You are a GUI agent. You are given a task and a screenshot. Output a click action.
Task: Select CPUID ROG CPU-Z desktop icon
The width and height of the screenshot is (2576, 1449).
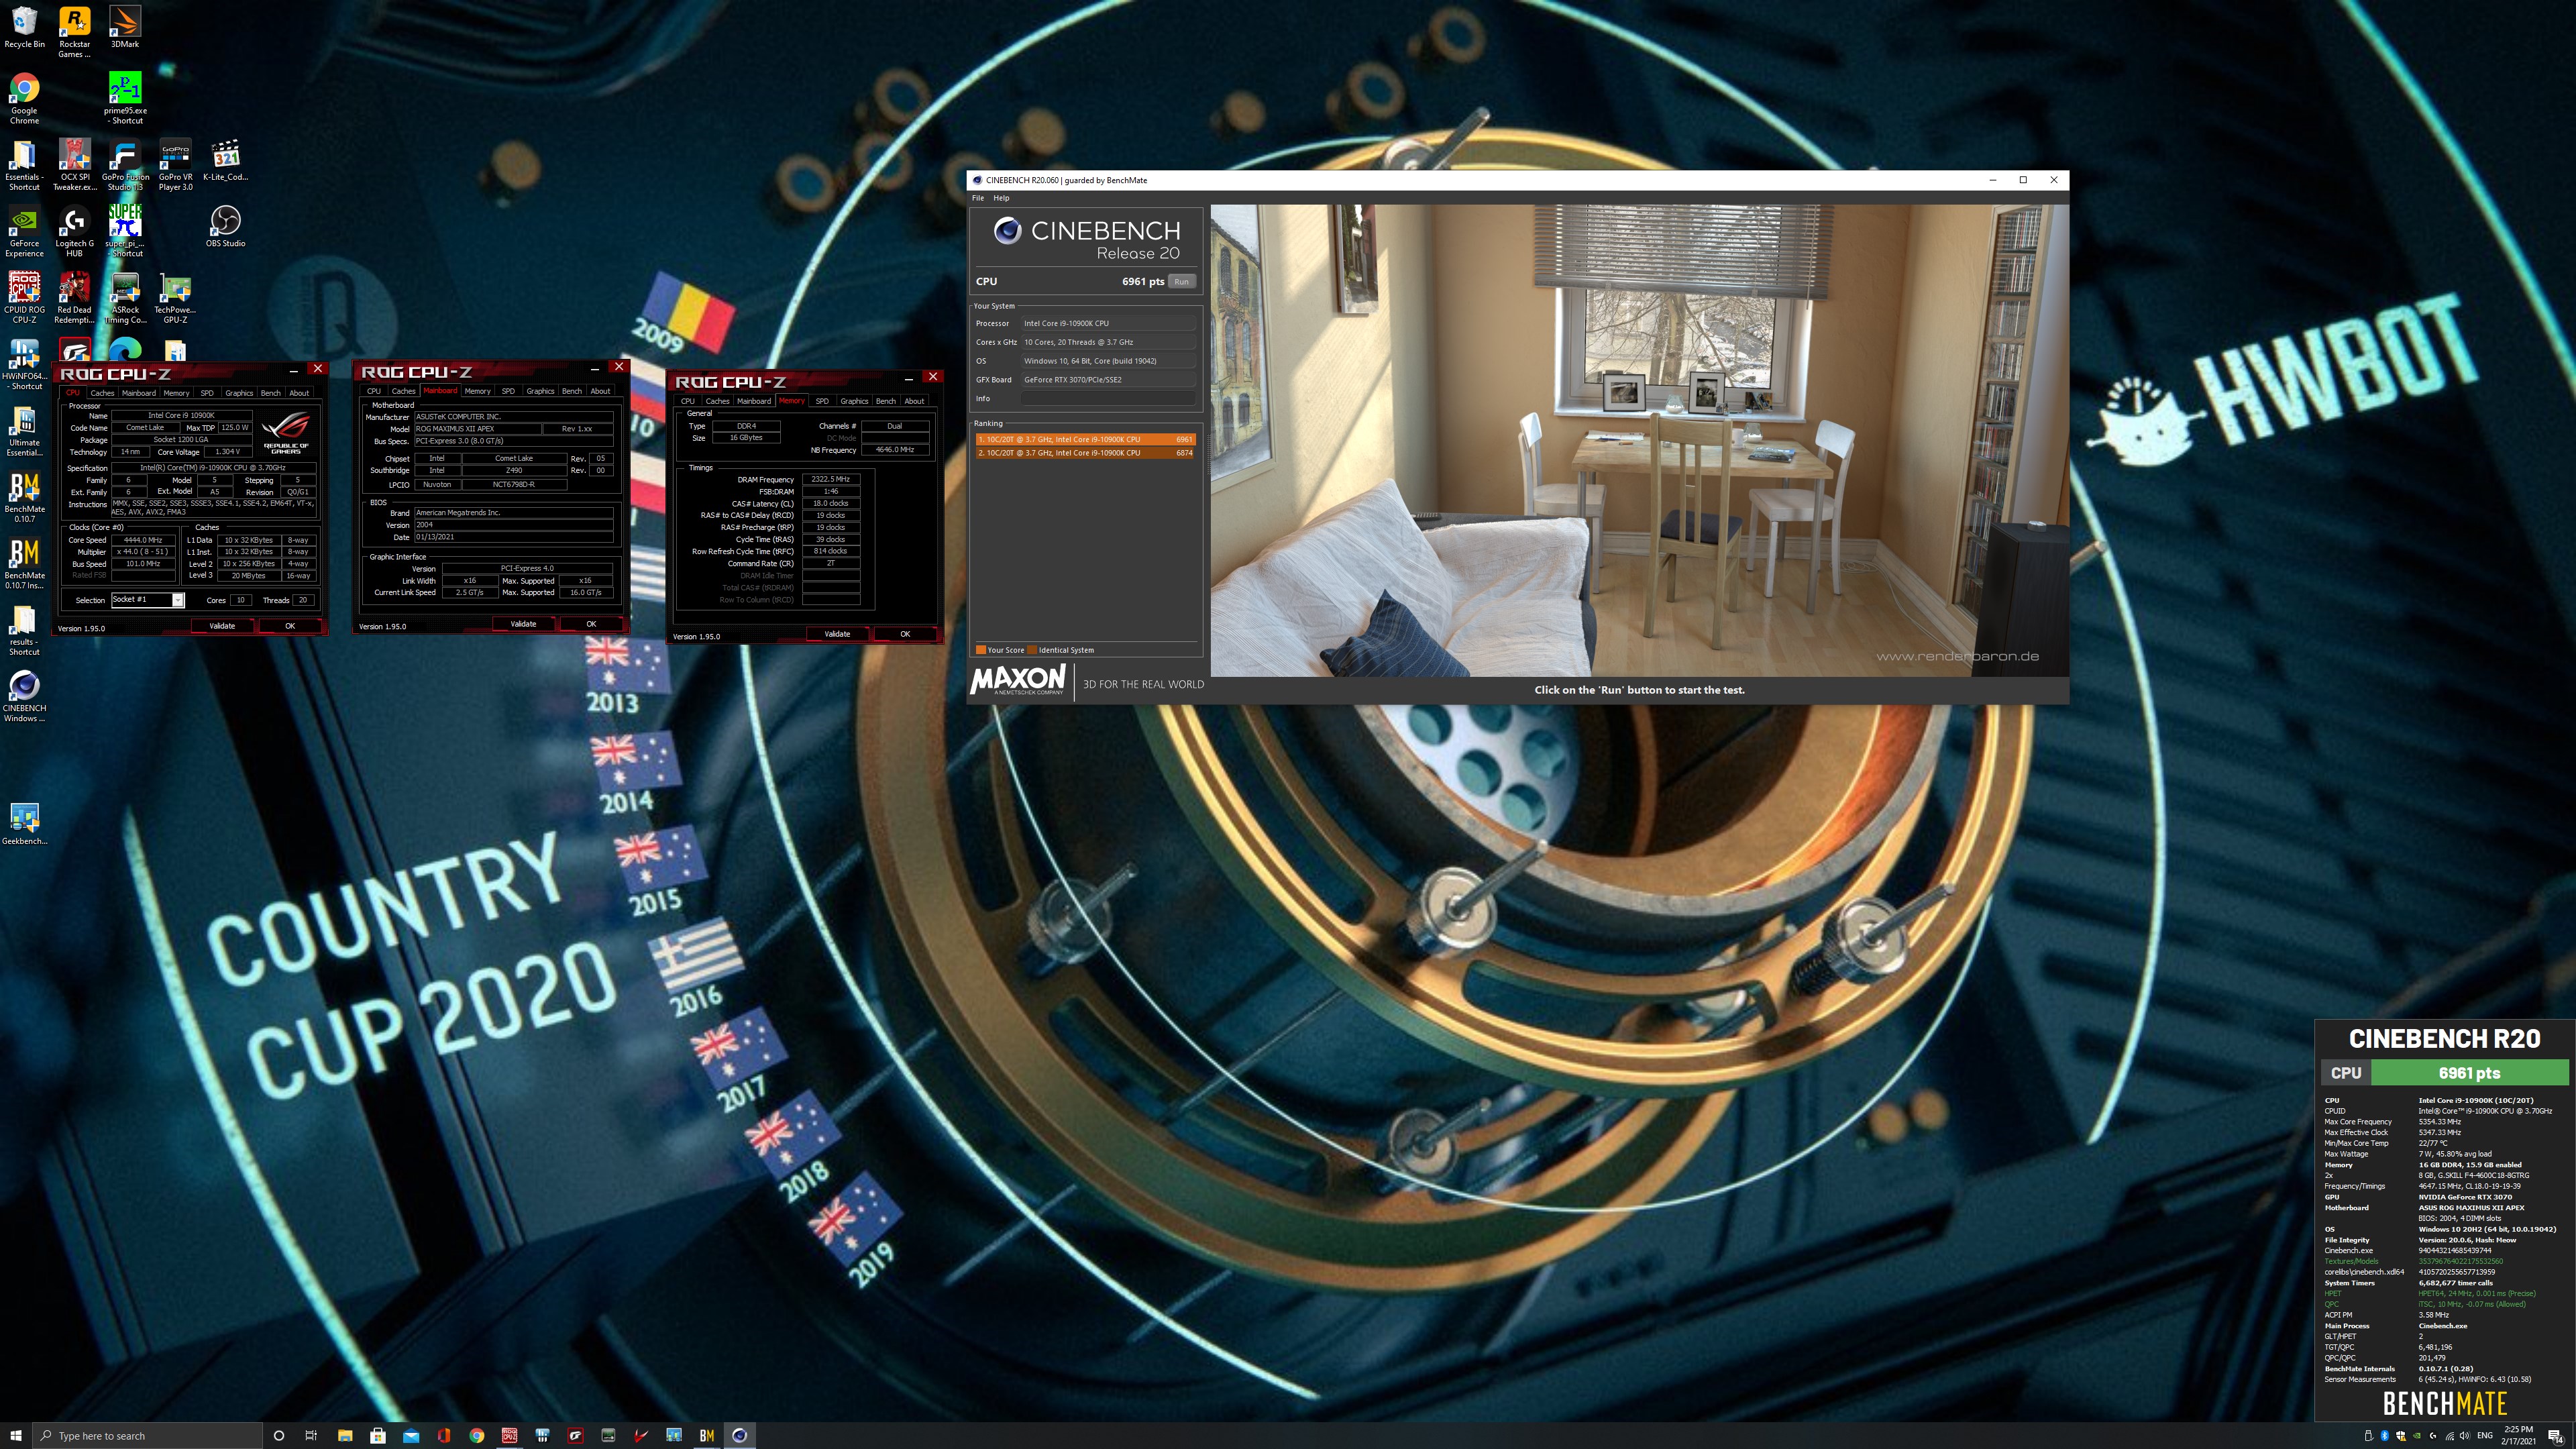click(24, 297)
